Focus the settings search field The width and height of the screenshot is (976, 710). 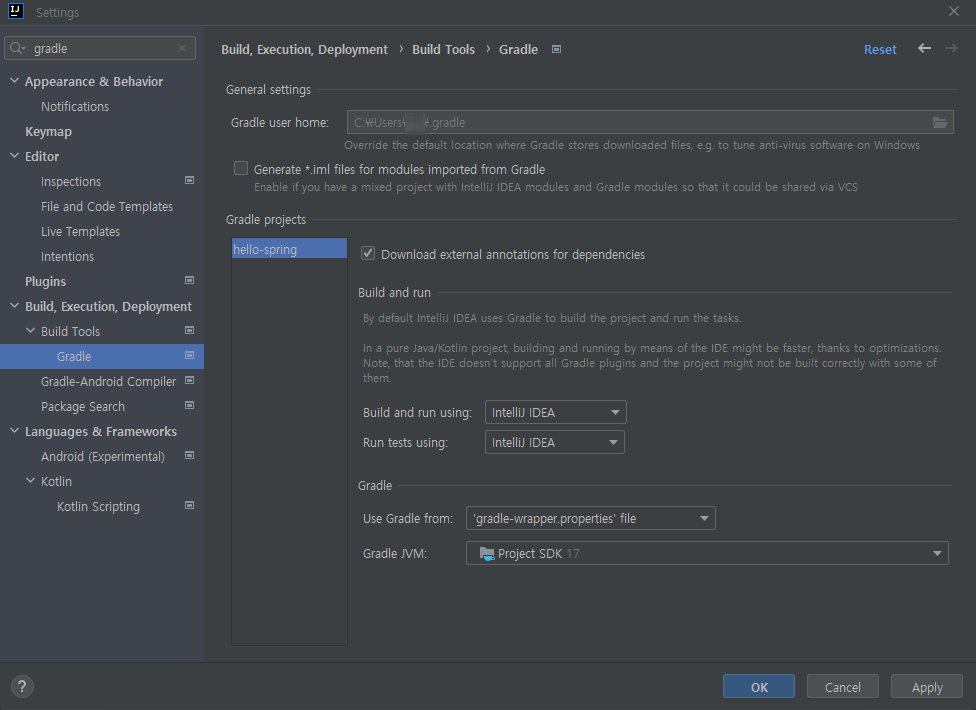100,49
